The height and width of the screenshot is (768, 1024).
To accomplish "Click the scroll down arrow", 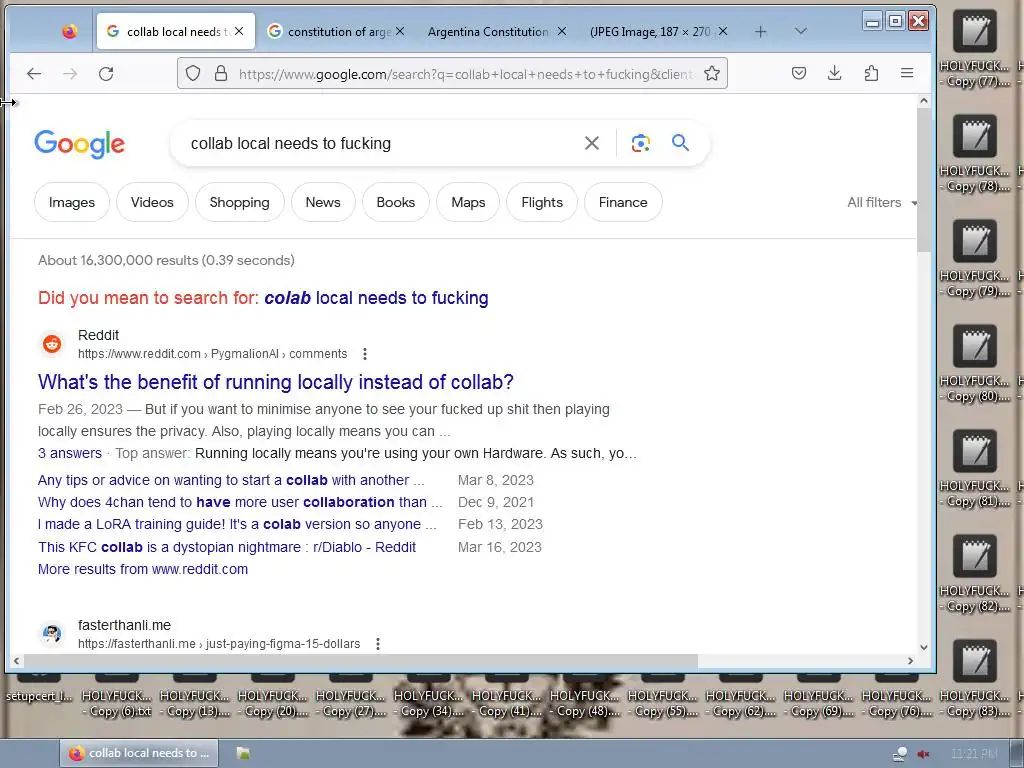I will 923,647.
